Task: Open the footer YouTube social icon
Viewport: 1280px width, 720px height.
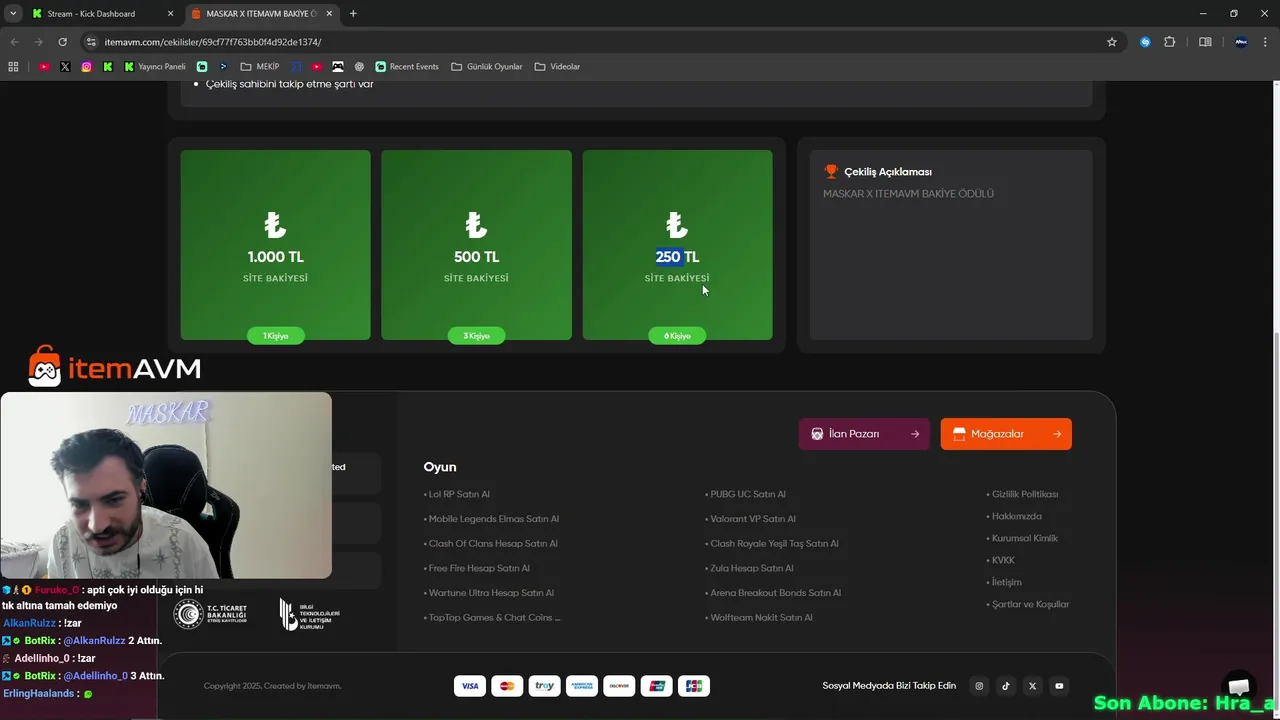Action: [x=1059, y=686]
